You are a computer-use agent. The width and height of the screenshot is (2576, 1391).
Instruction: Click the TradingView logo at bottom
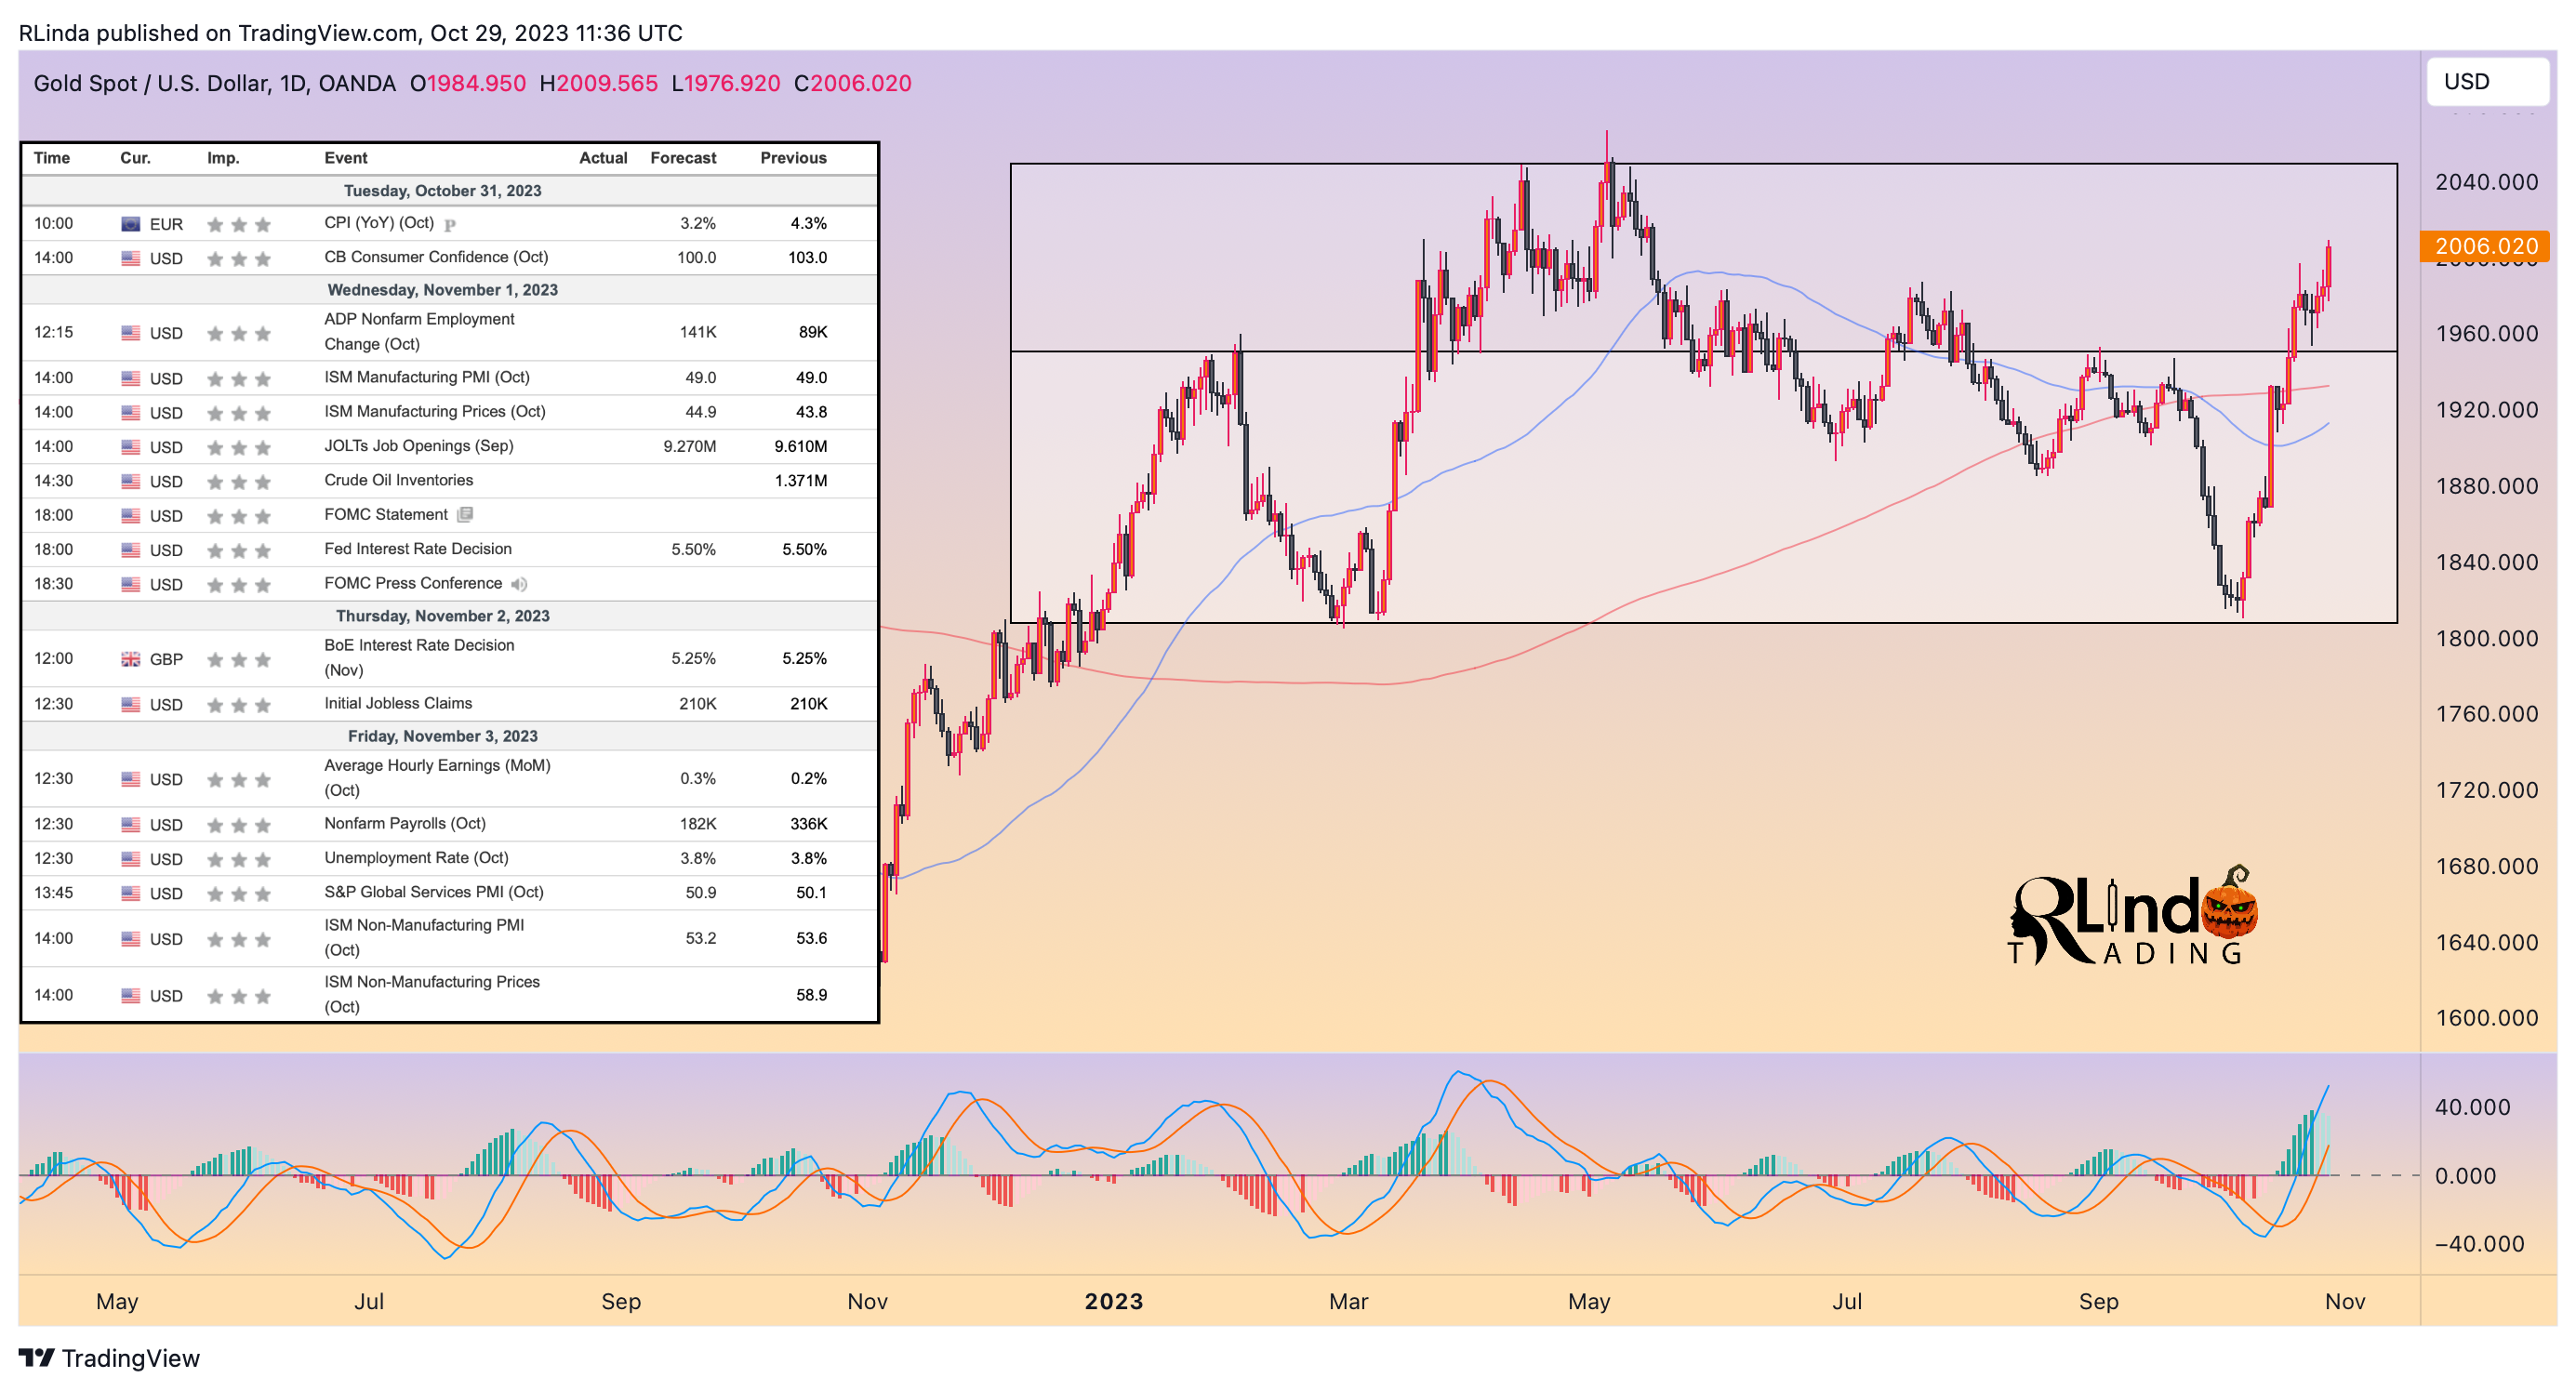pos(109,1357)
